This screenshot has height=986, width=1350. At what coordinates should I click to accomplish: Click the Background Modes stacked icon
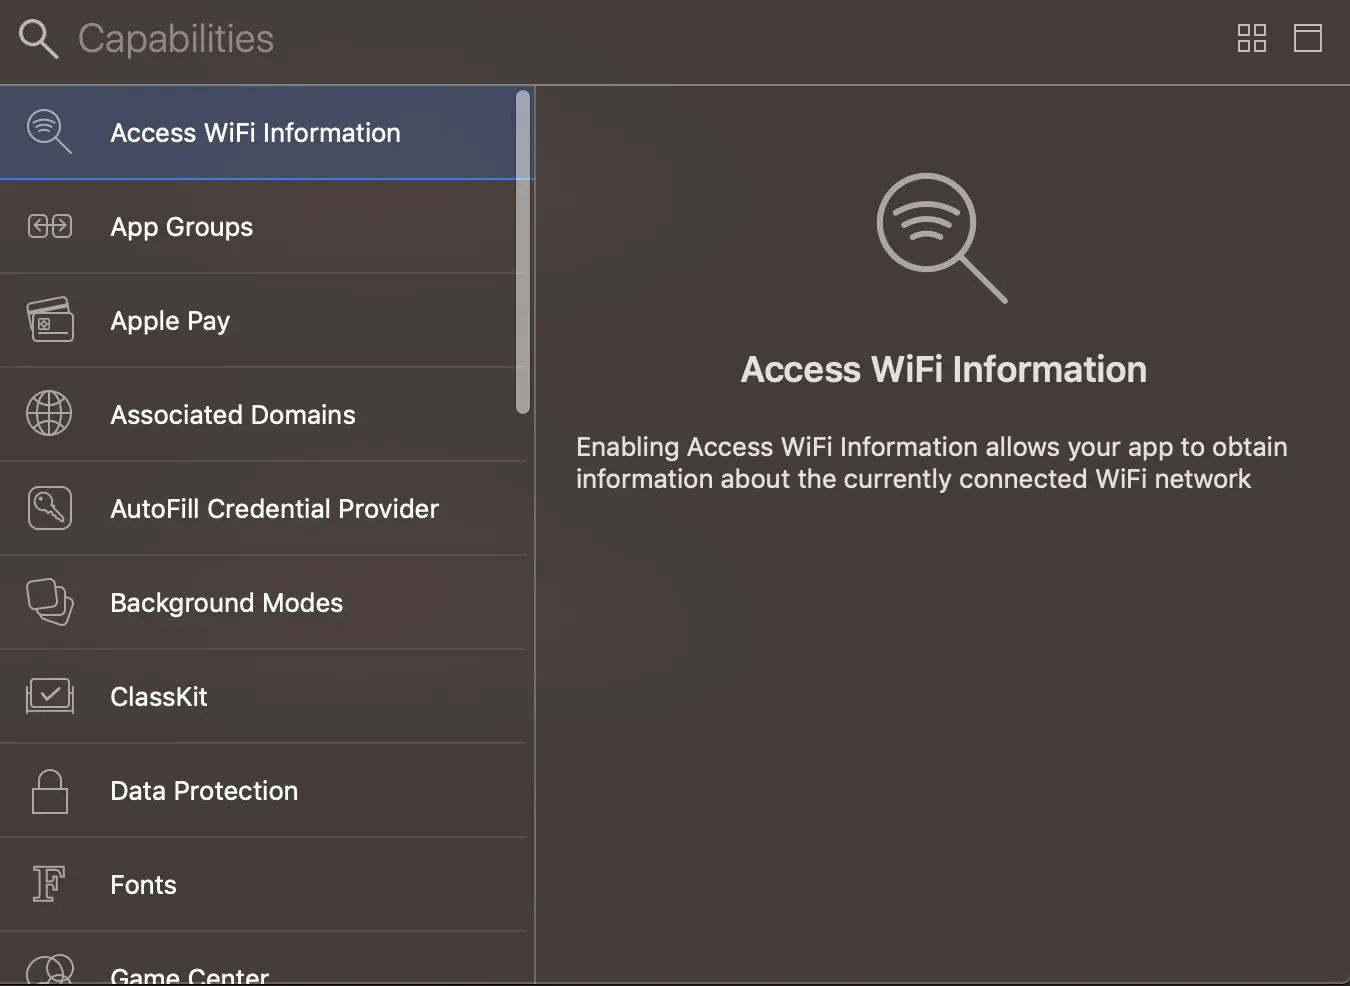[49, 602]
